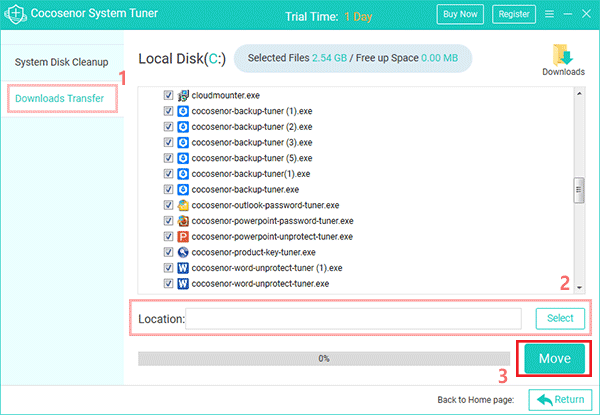
Task: Click the cloudmounter.exe file name
Action: click(226, 95)
